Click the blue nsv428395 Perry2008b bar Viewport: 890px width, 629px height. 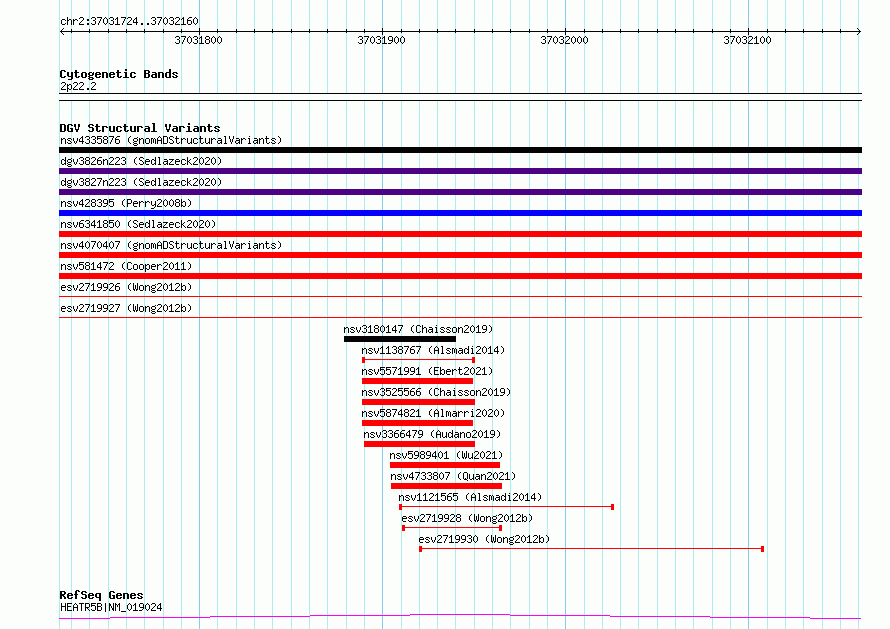(460, 213)
